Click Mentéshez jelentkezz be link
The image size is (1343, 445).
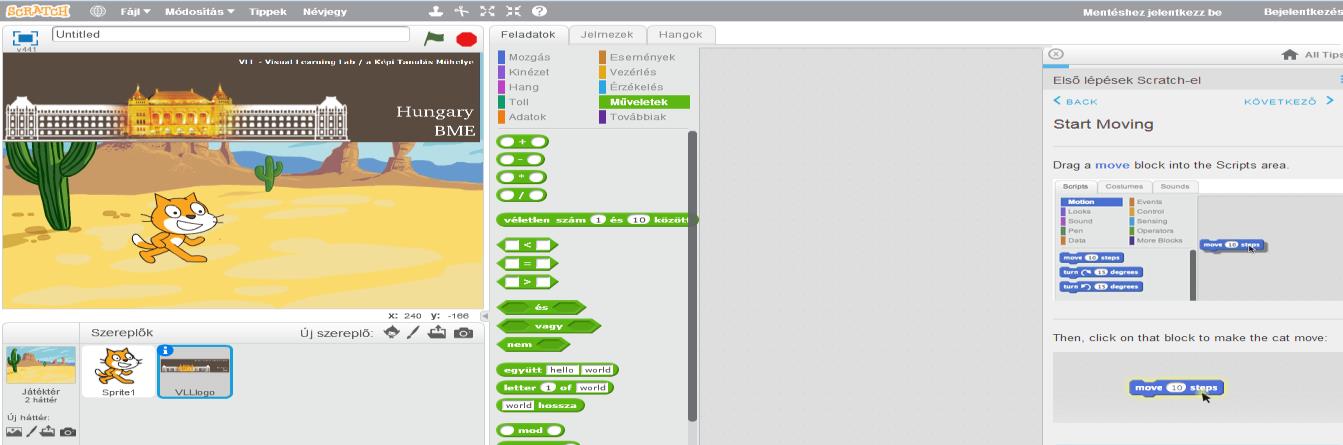1152,12
